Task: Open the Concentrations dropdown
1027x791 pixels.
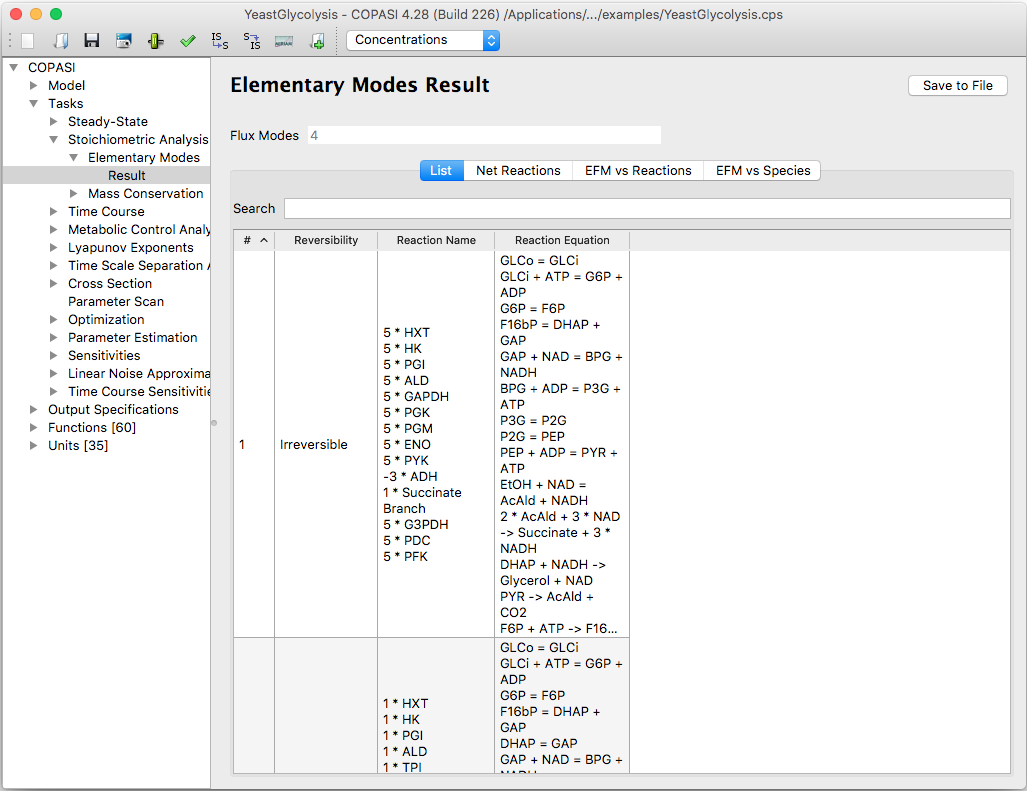Action: [423, 40]
